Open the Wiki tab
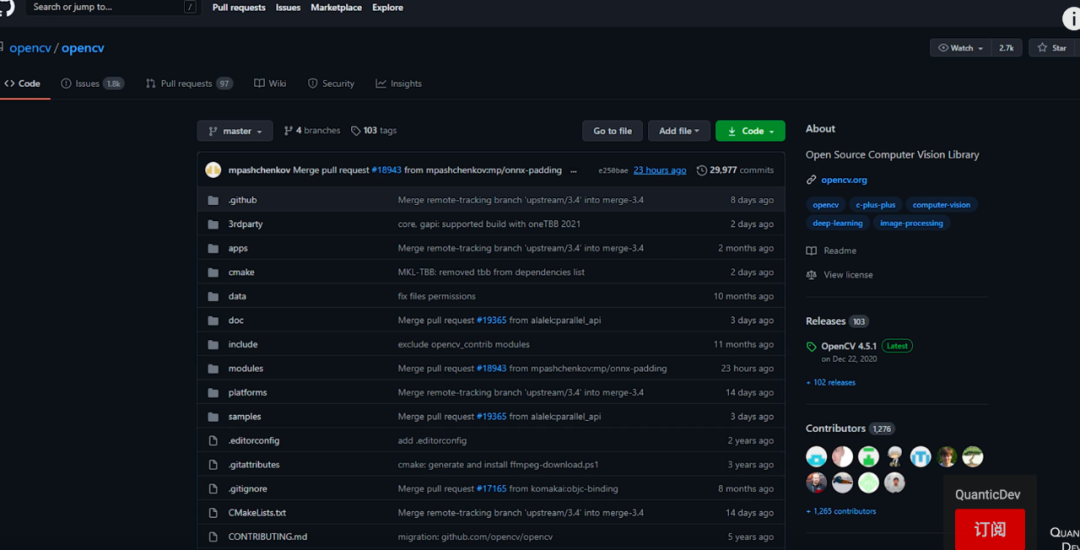This screenshot has height=550, width=1080. 270,83
